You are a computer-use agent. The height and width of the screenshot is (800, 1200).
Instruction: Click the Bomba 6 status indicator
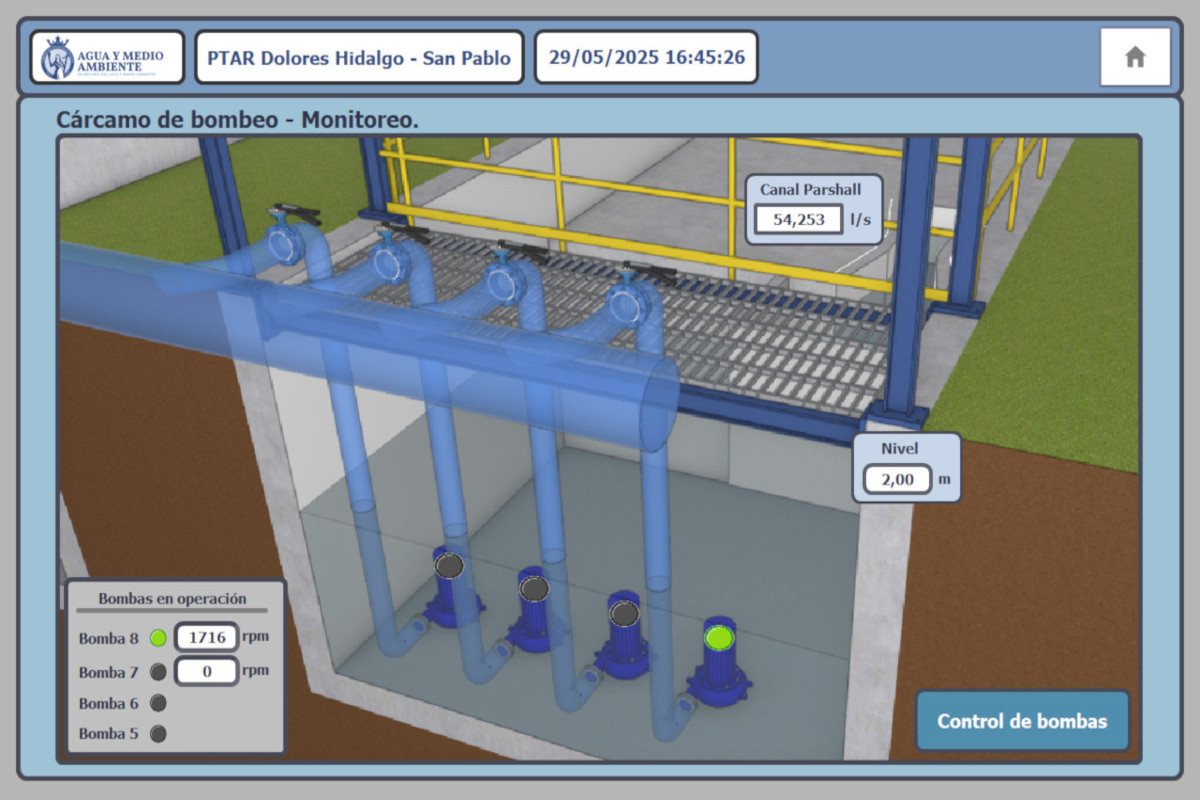click(158, 703)
